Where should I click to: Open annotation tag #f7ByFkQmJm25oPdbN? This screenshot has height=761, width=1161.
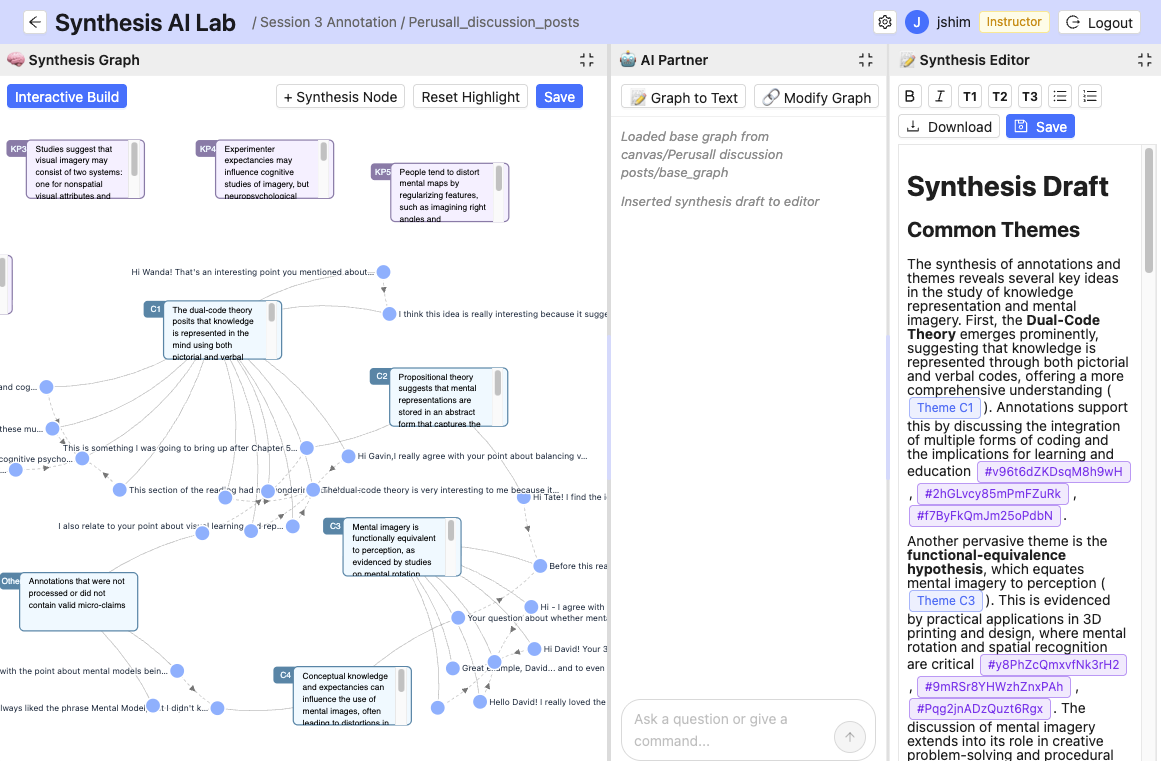point(984,516)
